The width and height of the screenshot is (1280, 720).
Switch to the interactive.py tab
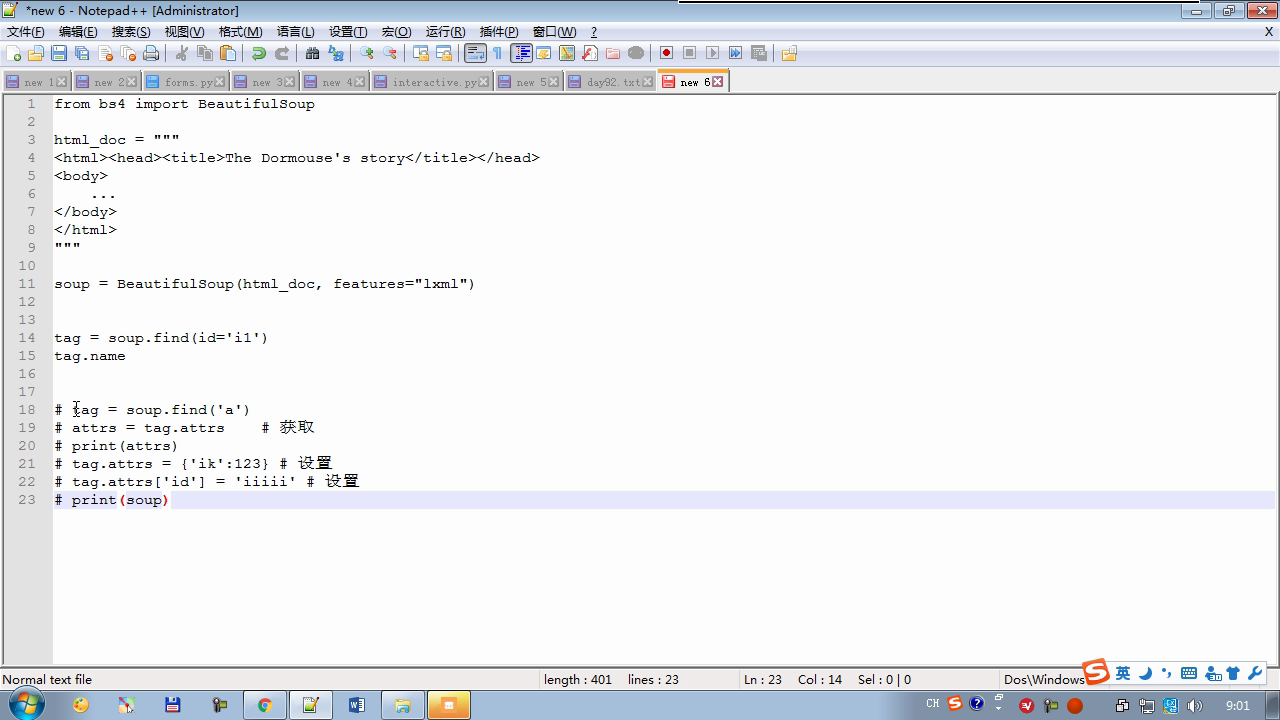click(x=433, y=82)
